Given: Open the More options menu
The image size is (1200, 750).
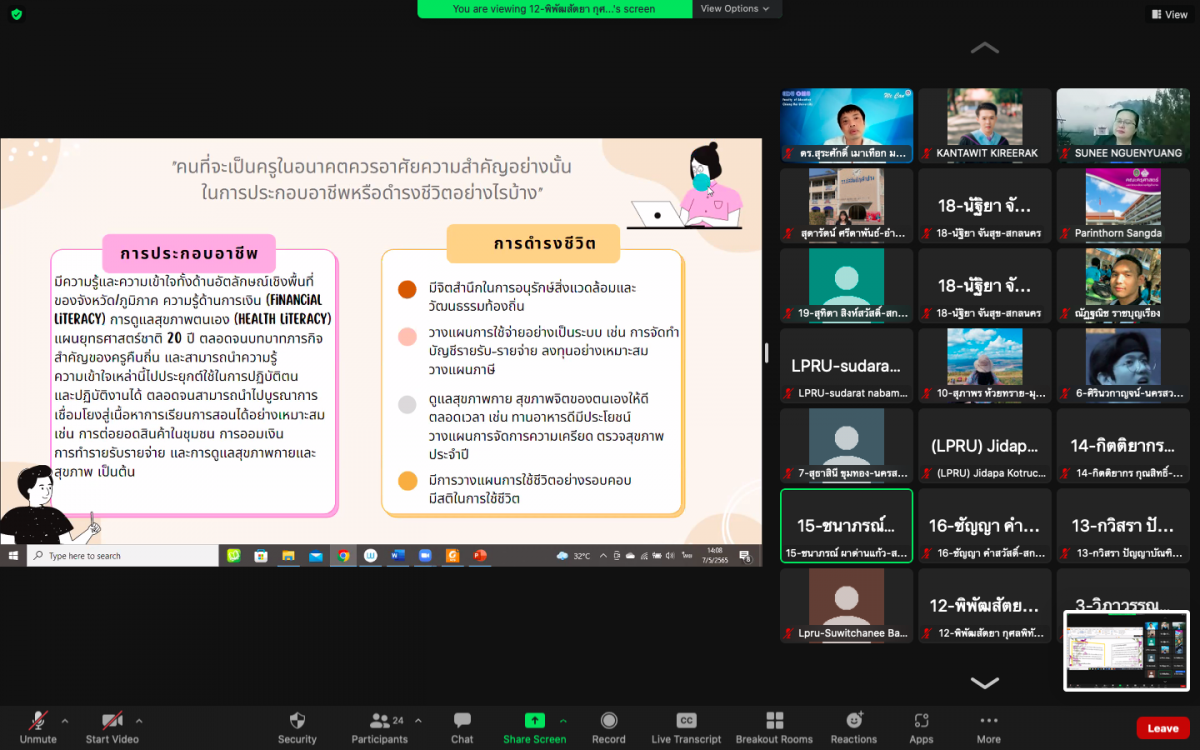Looking at the screenshot, I should (988, 721).
